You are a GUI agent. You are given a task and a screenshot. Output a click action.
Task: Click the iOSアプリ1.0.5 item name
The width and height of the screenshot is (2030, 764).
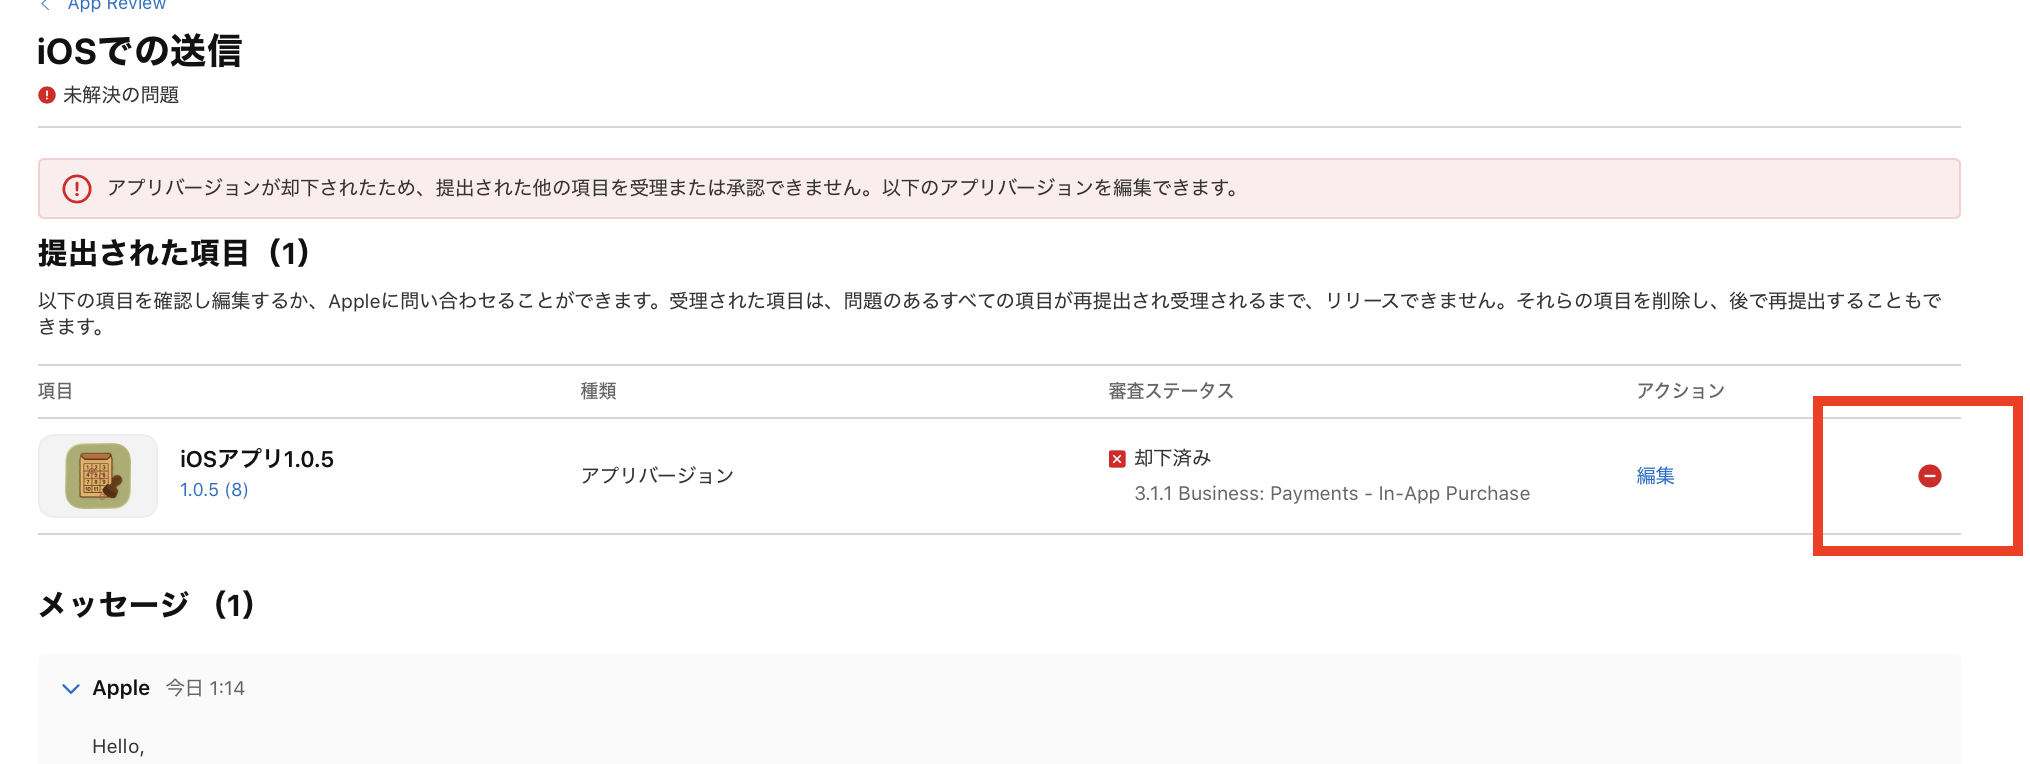tap(257, 459)
